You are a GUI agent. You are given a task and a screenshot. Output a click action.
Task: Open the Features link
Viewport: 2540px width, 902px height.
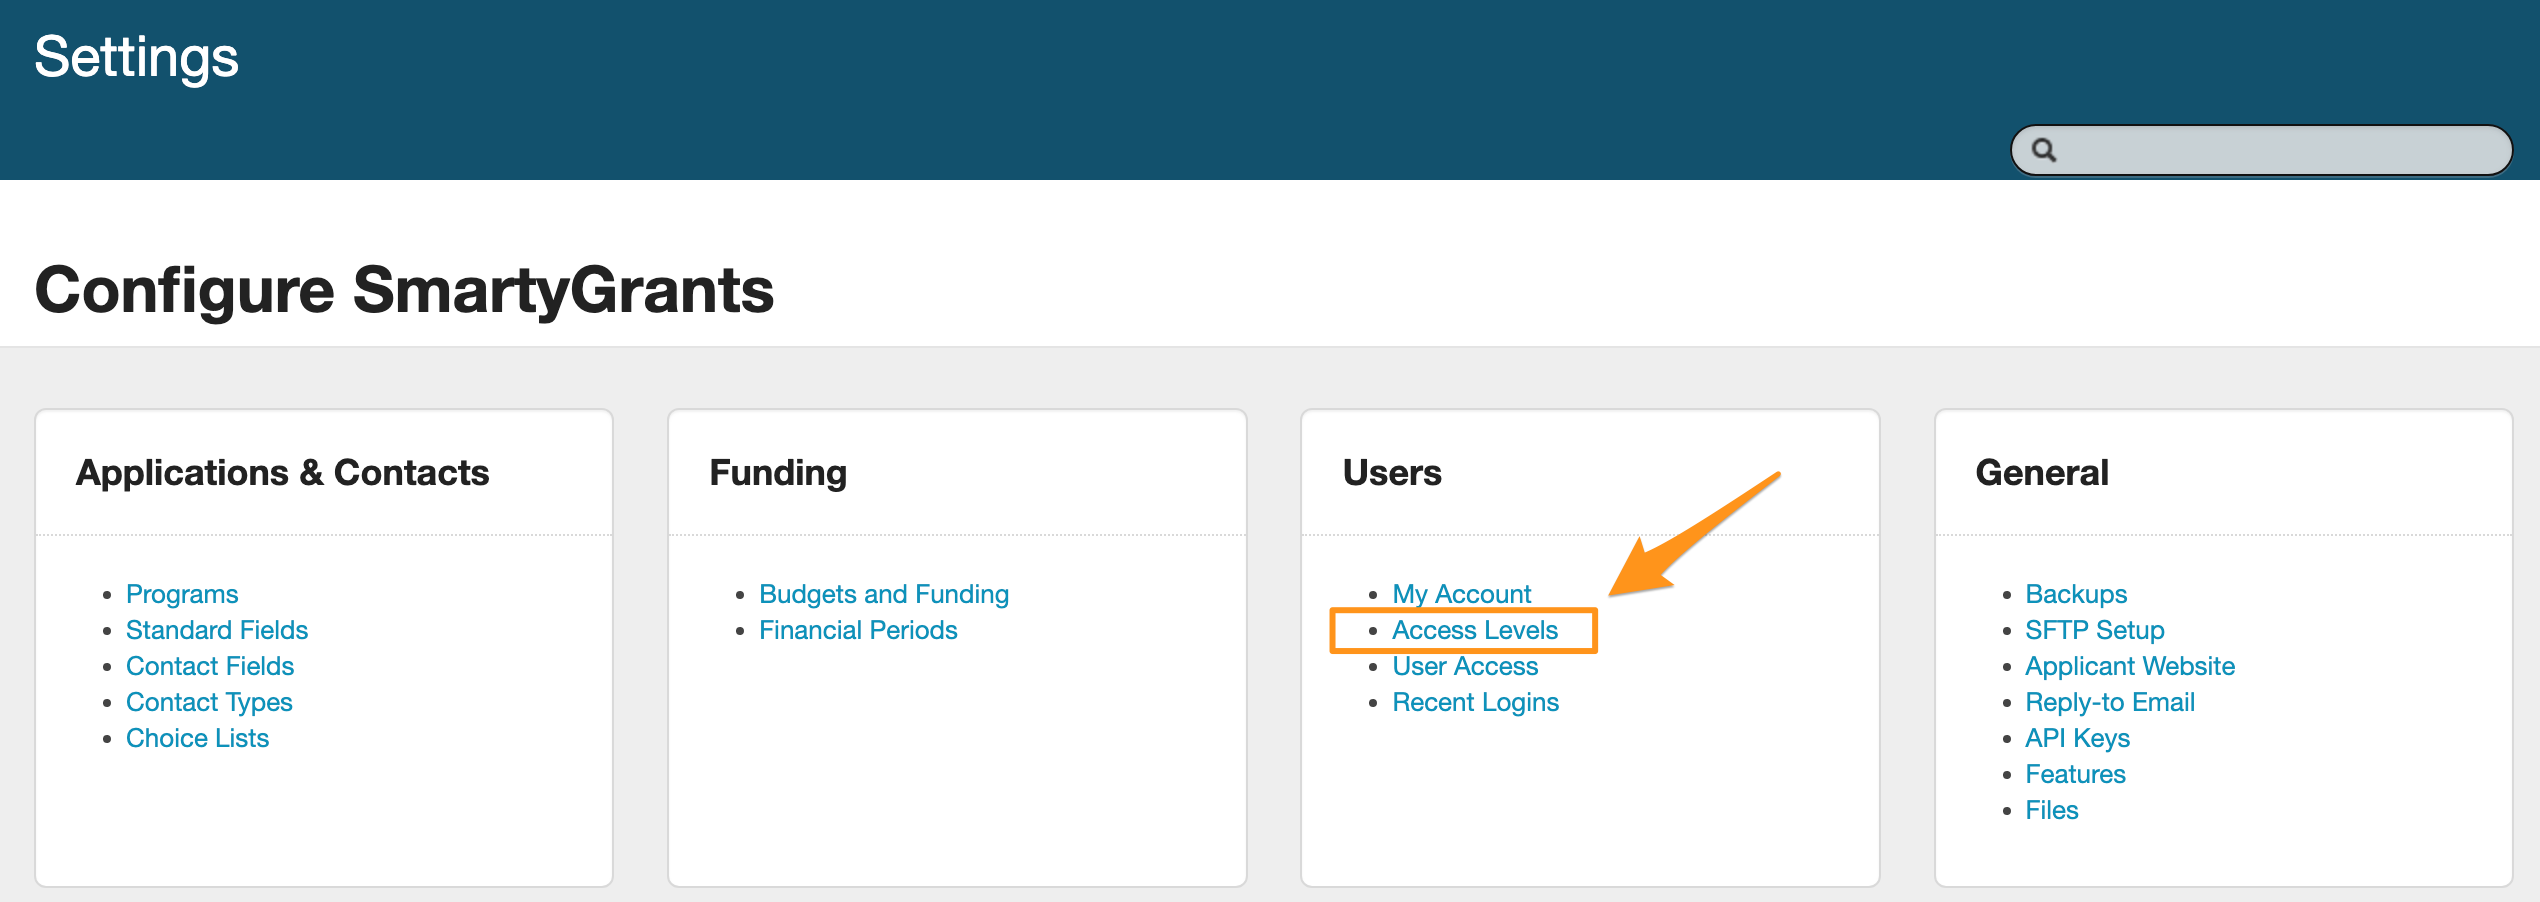tap(2075, 774)
